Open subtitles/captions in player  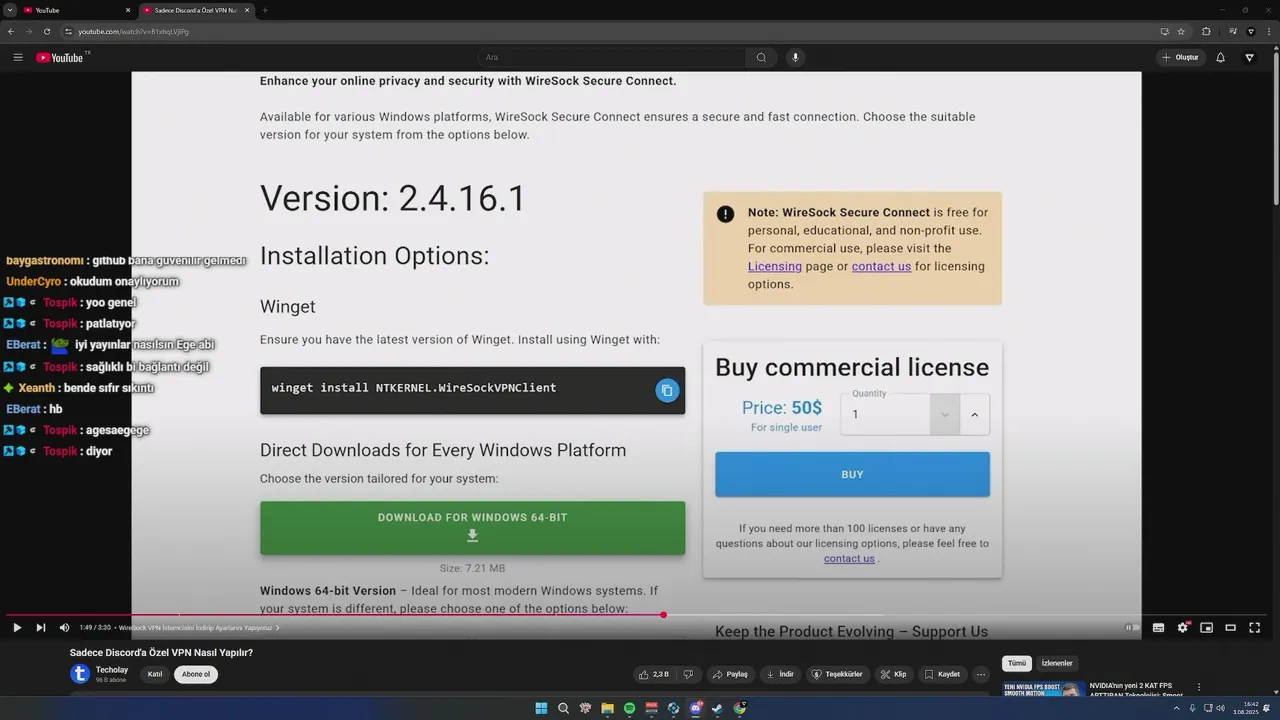pos(1158,628)
